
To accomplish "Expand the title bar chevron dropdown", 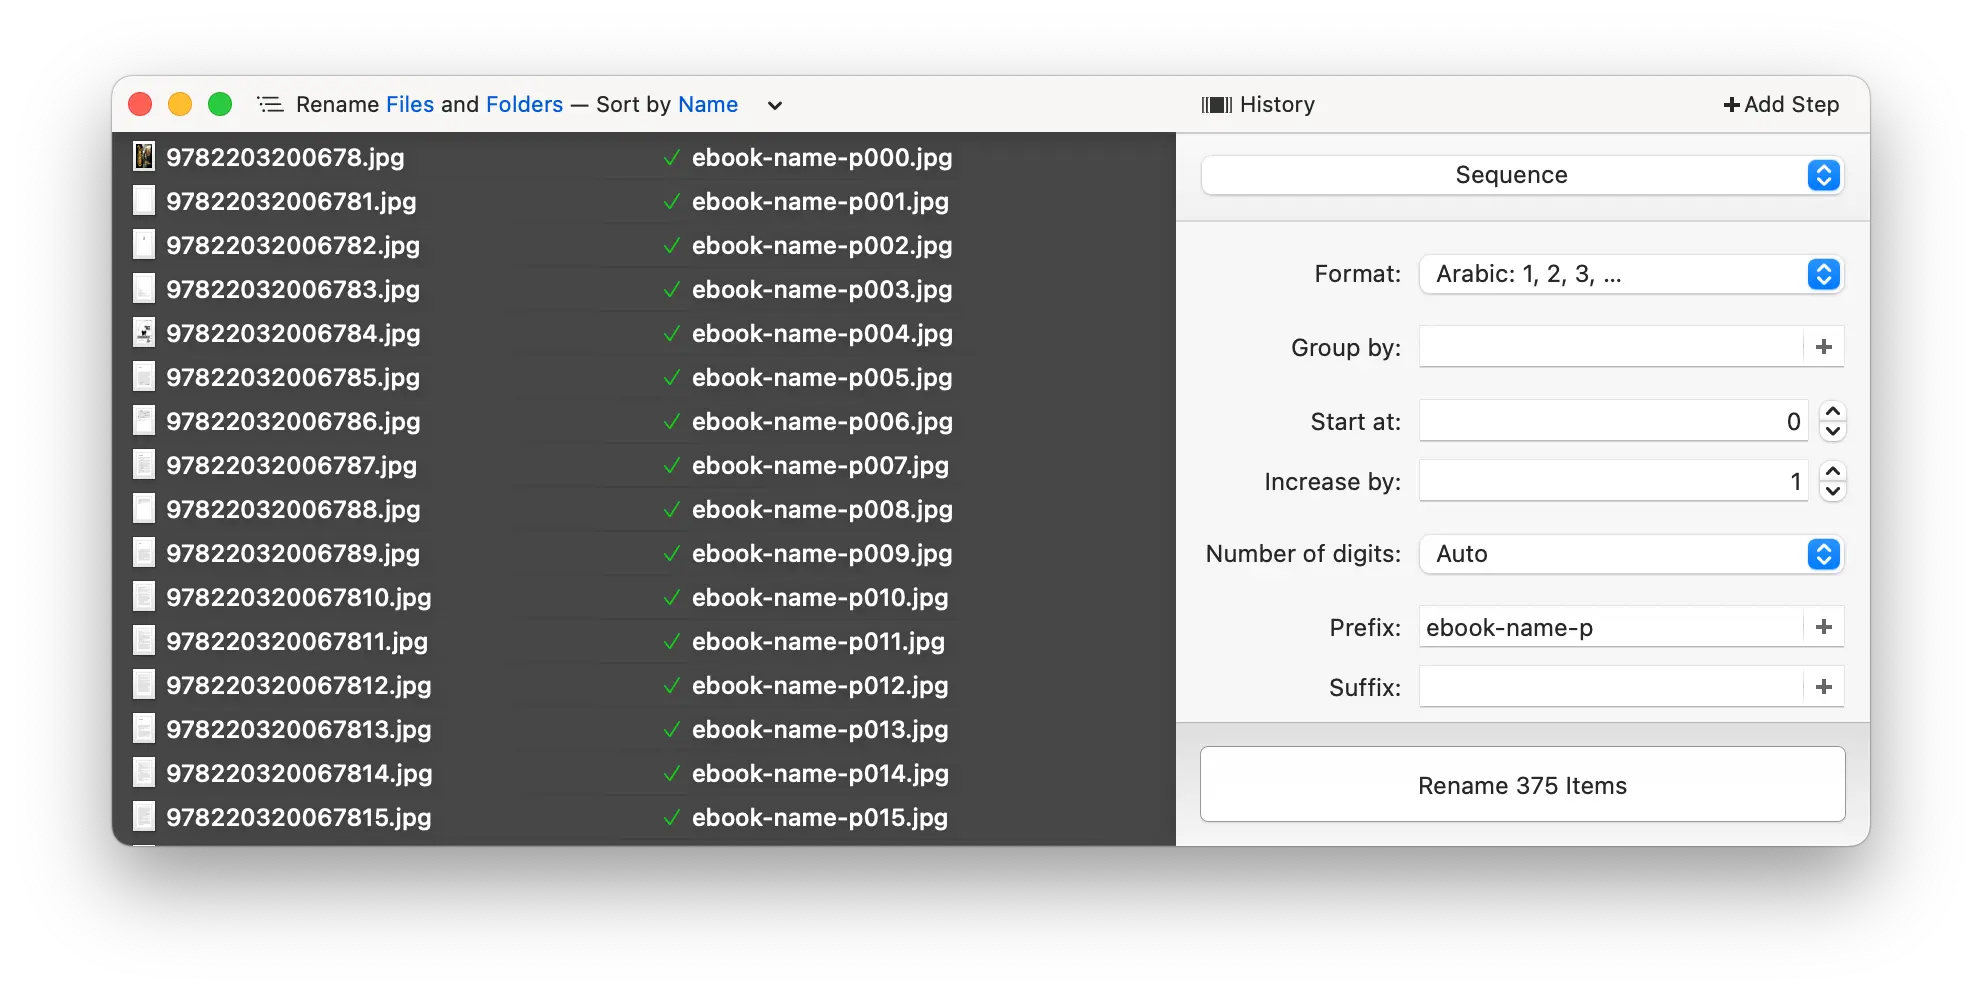I will [775, 105].
